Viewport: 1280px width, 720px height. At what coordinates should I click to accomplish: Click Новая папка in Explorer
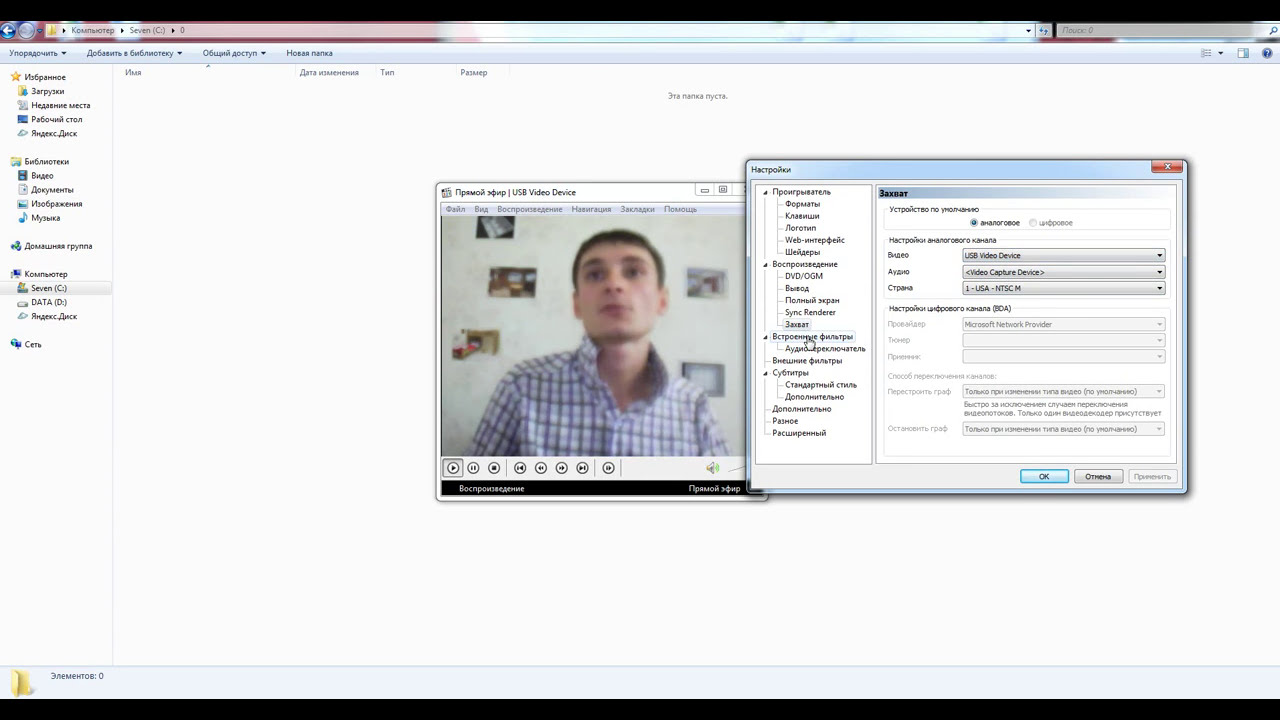(x=309, y=53)
